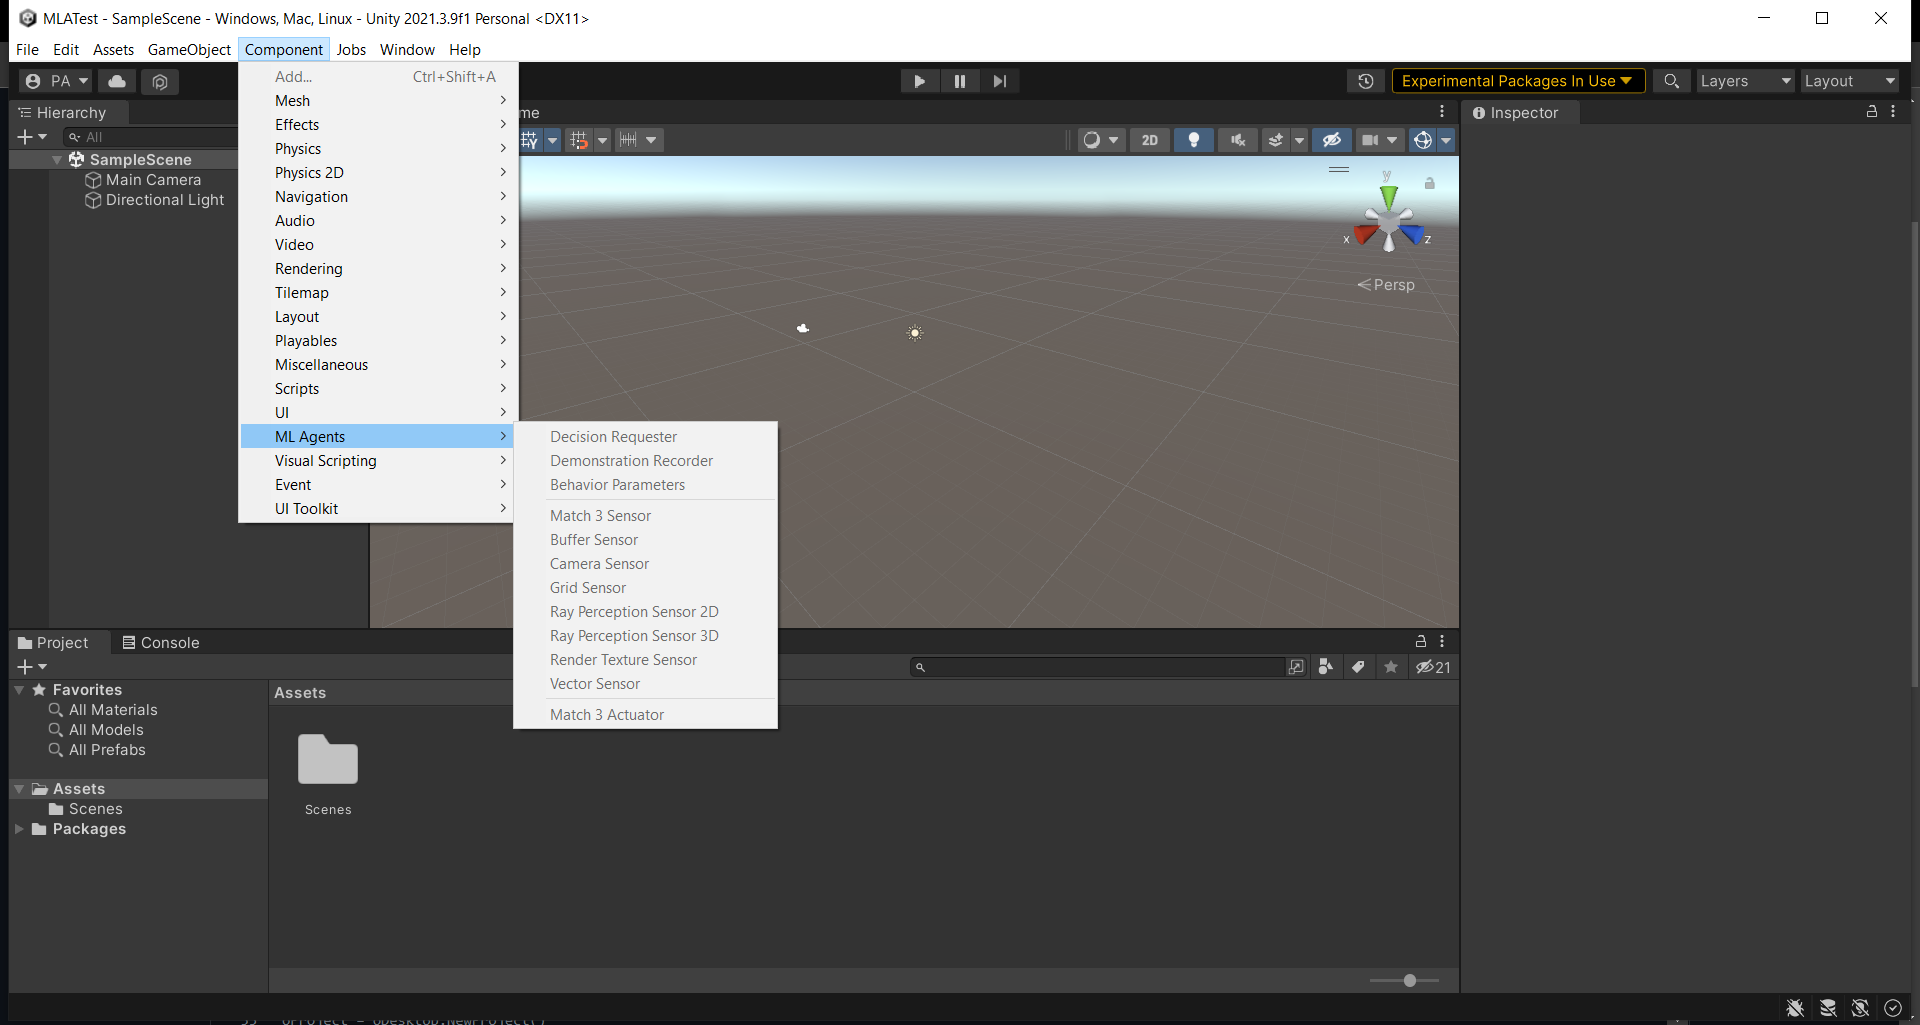This screenshot has width=1920, height=1025.
Task: Click the favorites star icon in Project
Action: (x=1390, y=667)
